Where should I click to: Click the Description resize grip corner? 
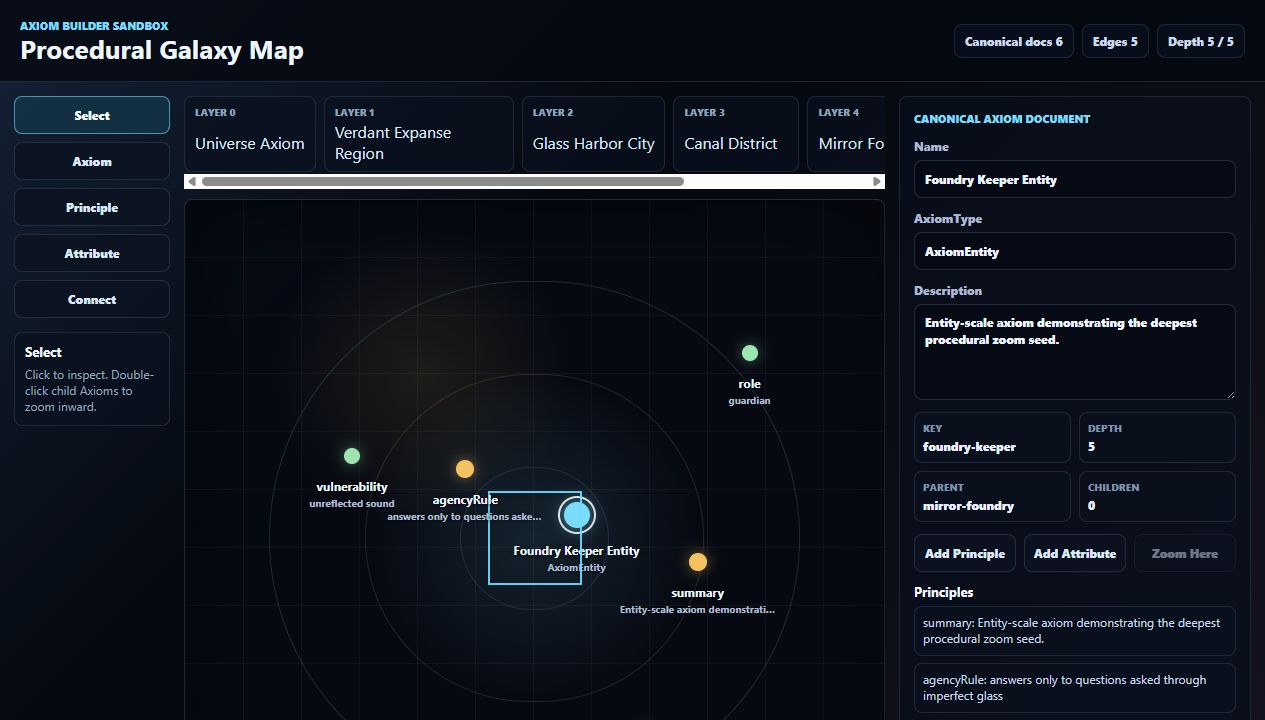[x=1229, y=393]
